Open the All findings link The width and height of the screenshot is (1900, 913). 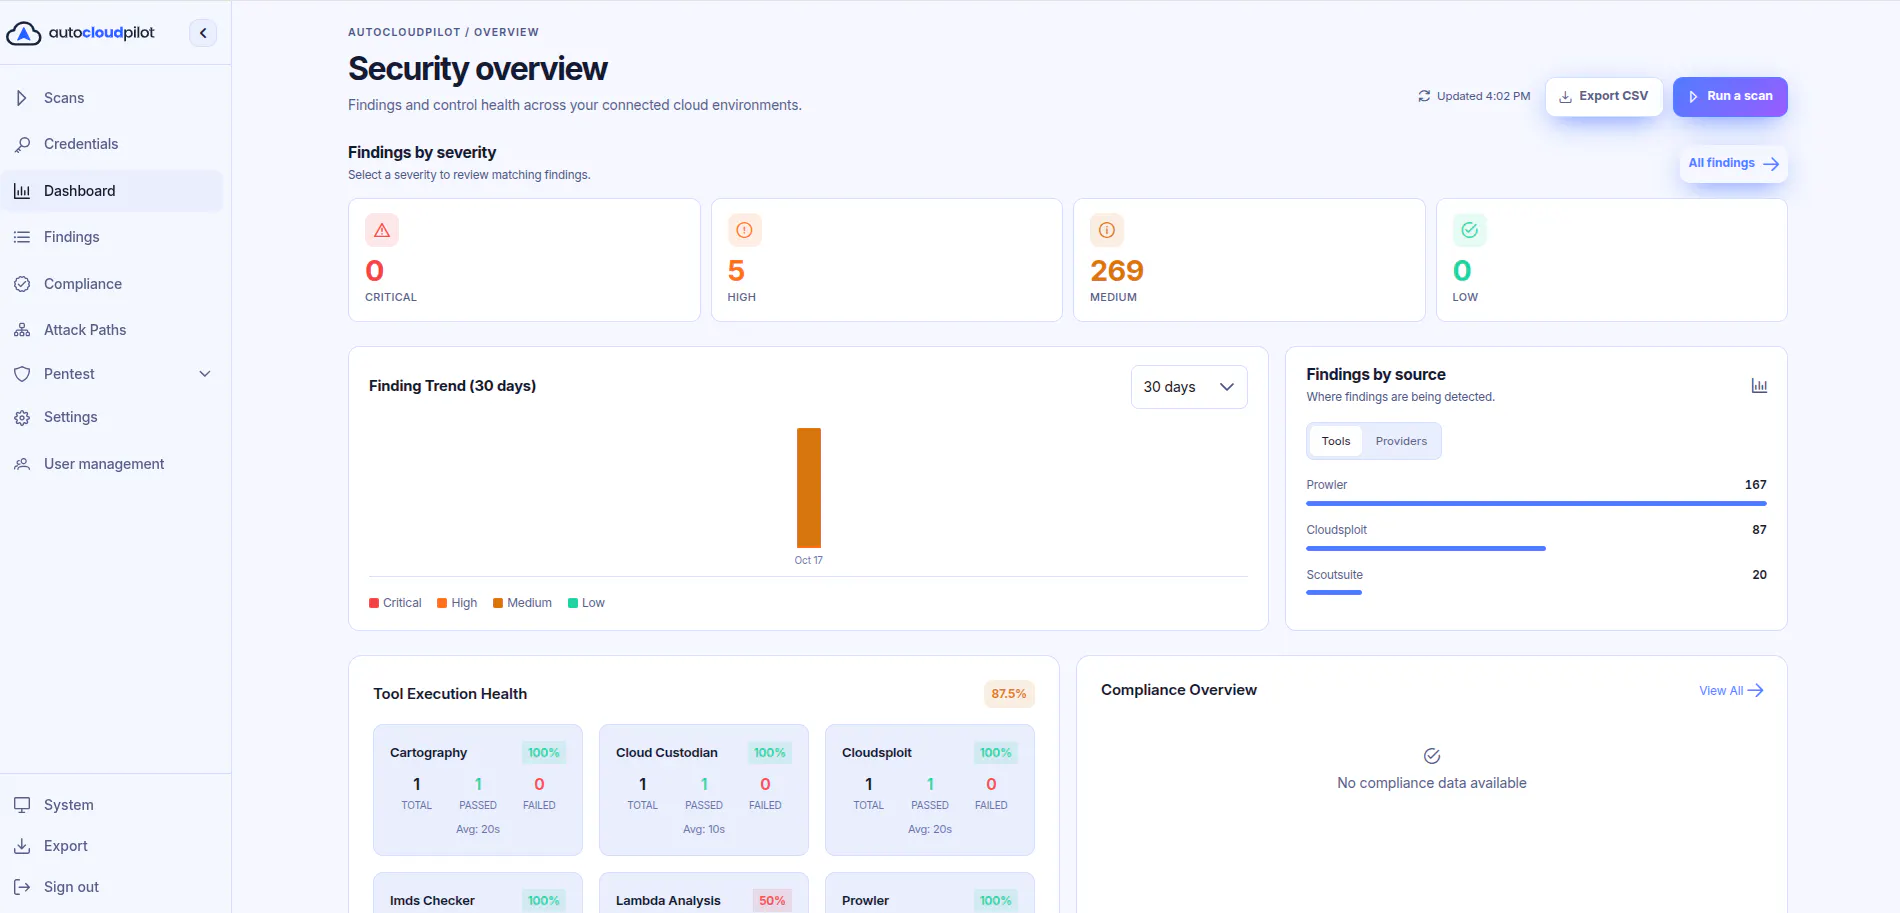click(x=1733, y=164)
